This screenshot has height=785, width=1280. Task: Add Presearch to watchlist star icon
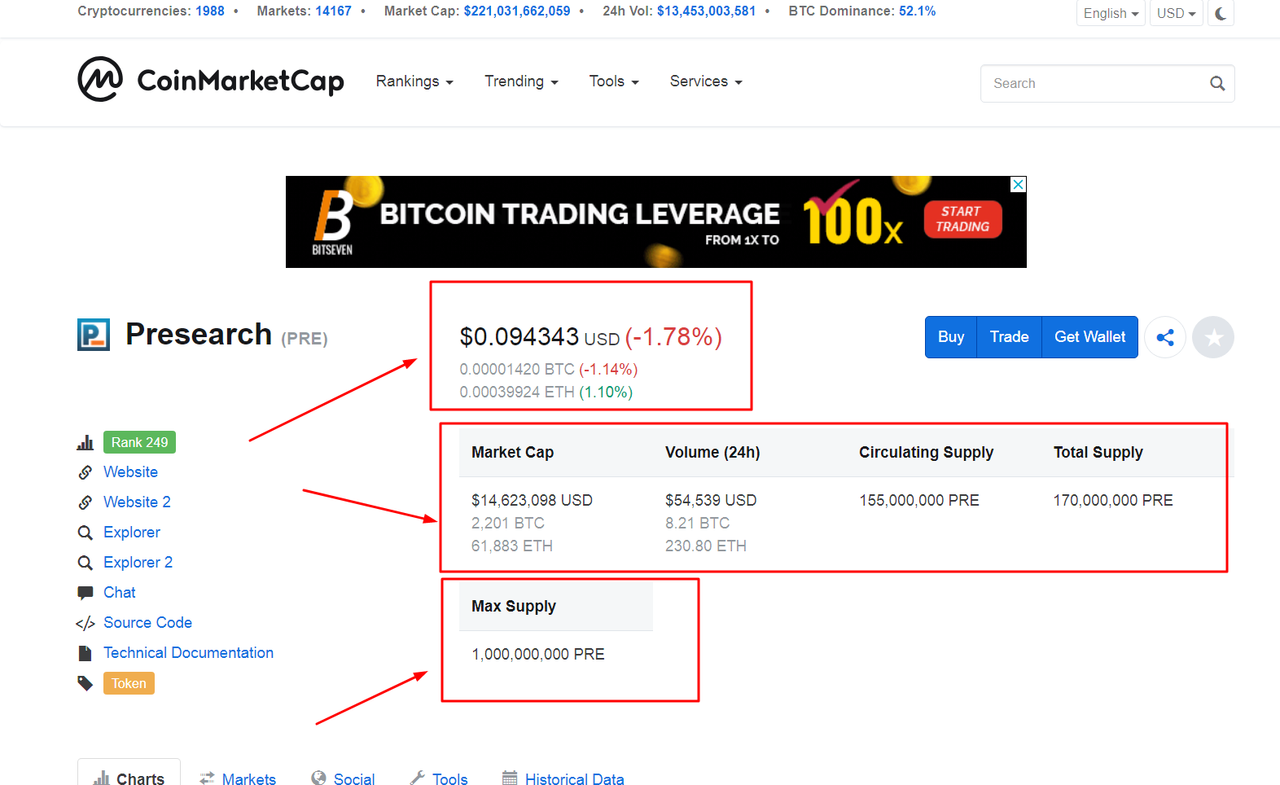coord(1214,338)
